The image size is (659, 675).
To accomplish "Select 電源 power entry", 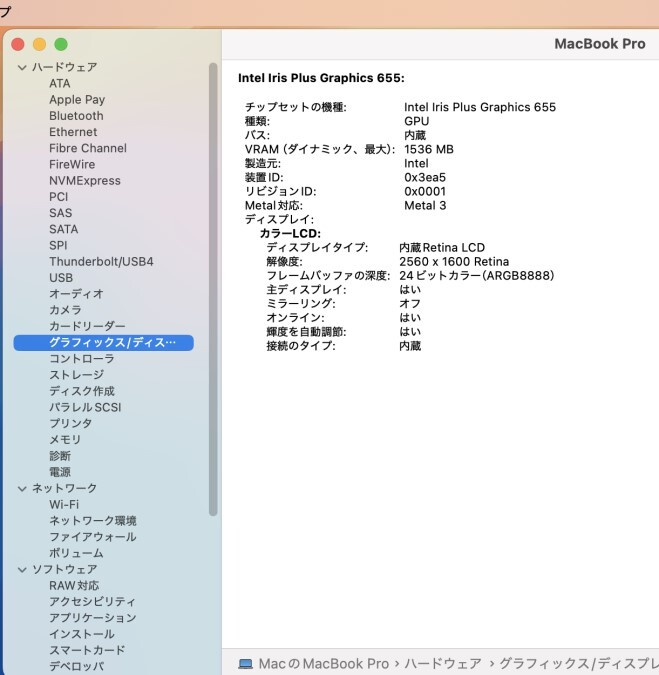I will [60, 472].
